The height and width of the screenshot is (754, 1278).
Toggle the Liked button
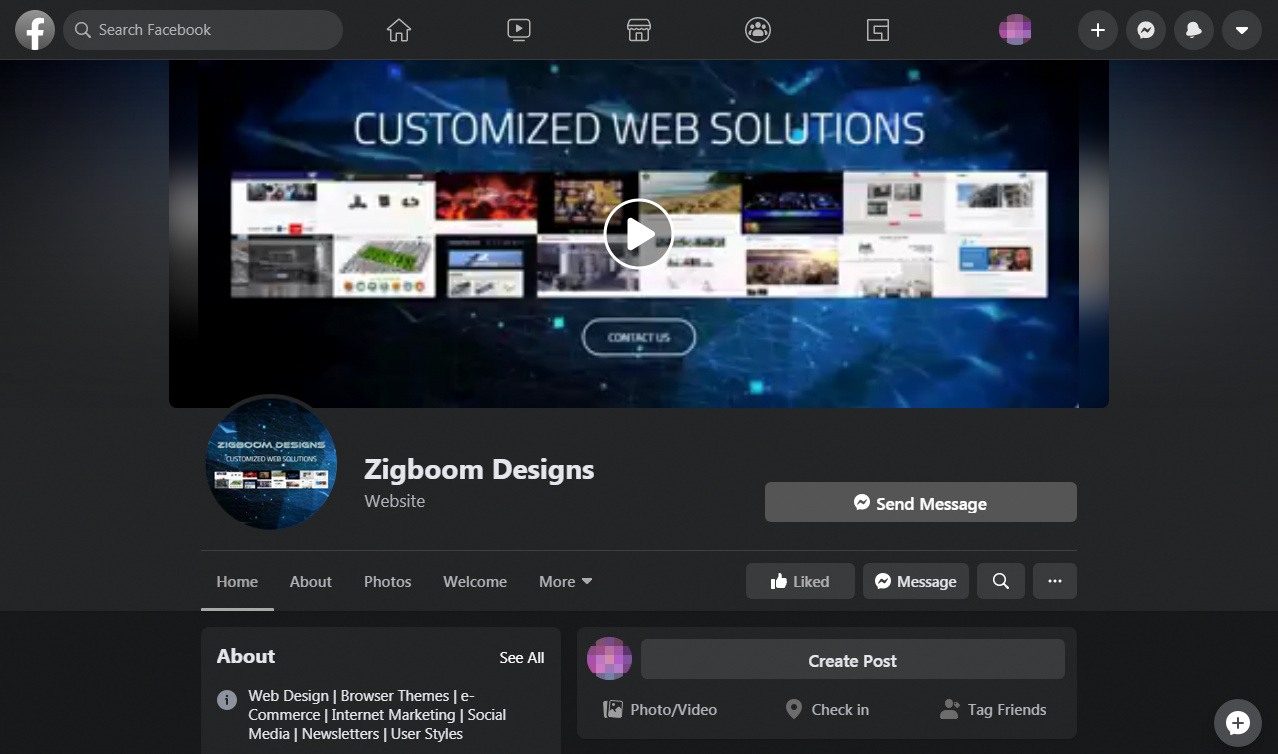800,581
